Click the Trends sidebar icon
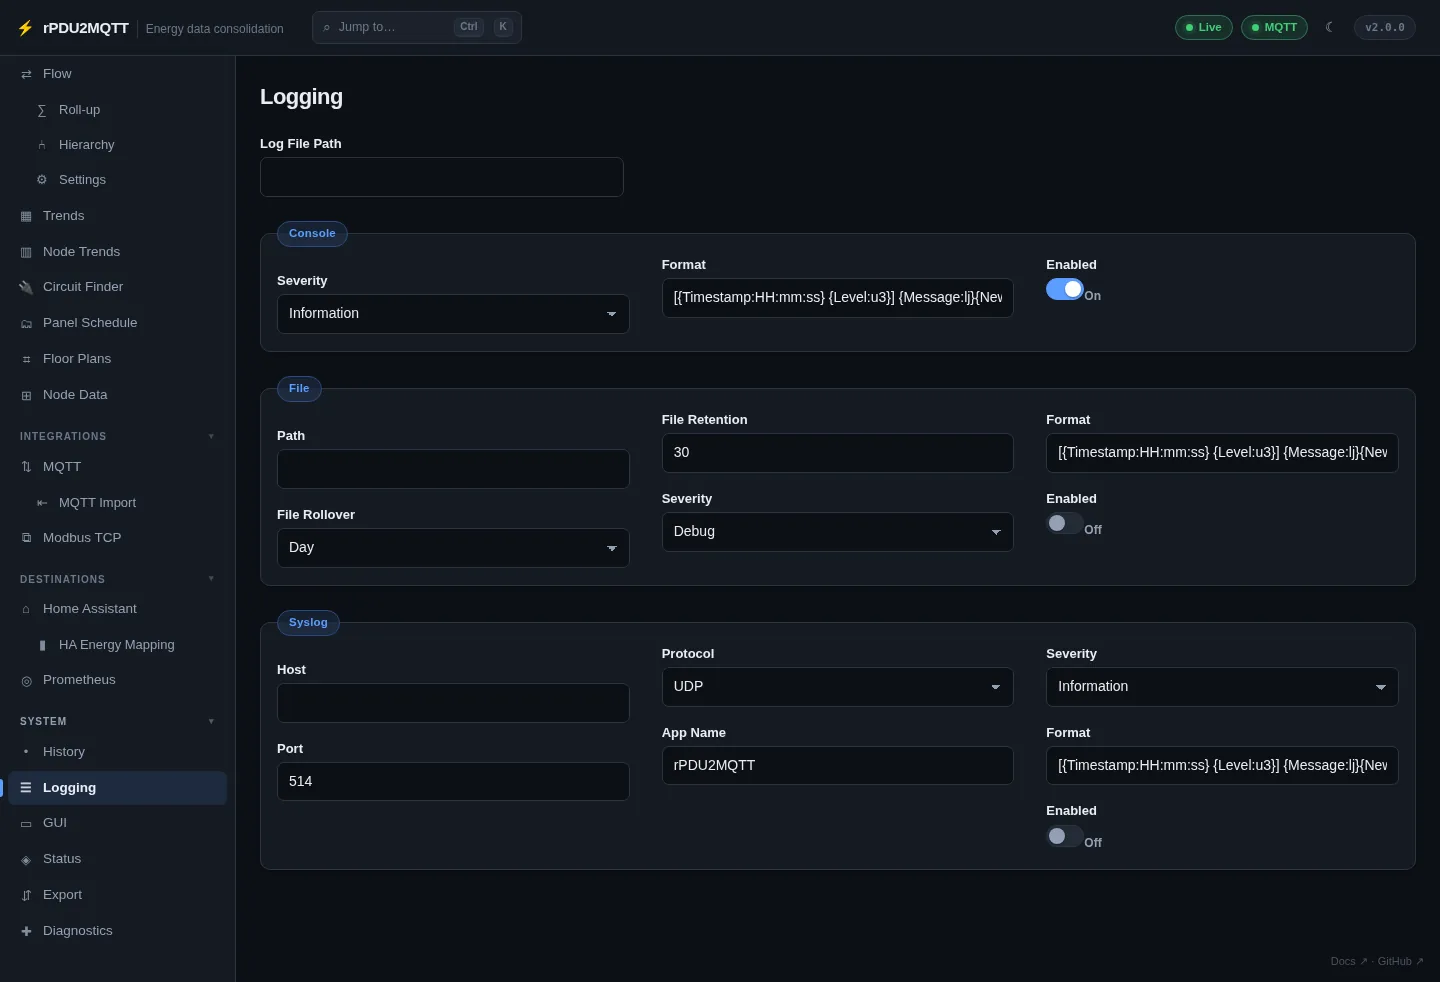This screenshot has width=1440, height=982. pyautogui.click(x=26, y=216)
